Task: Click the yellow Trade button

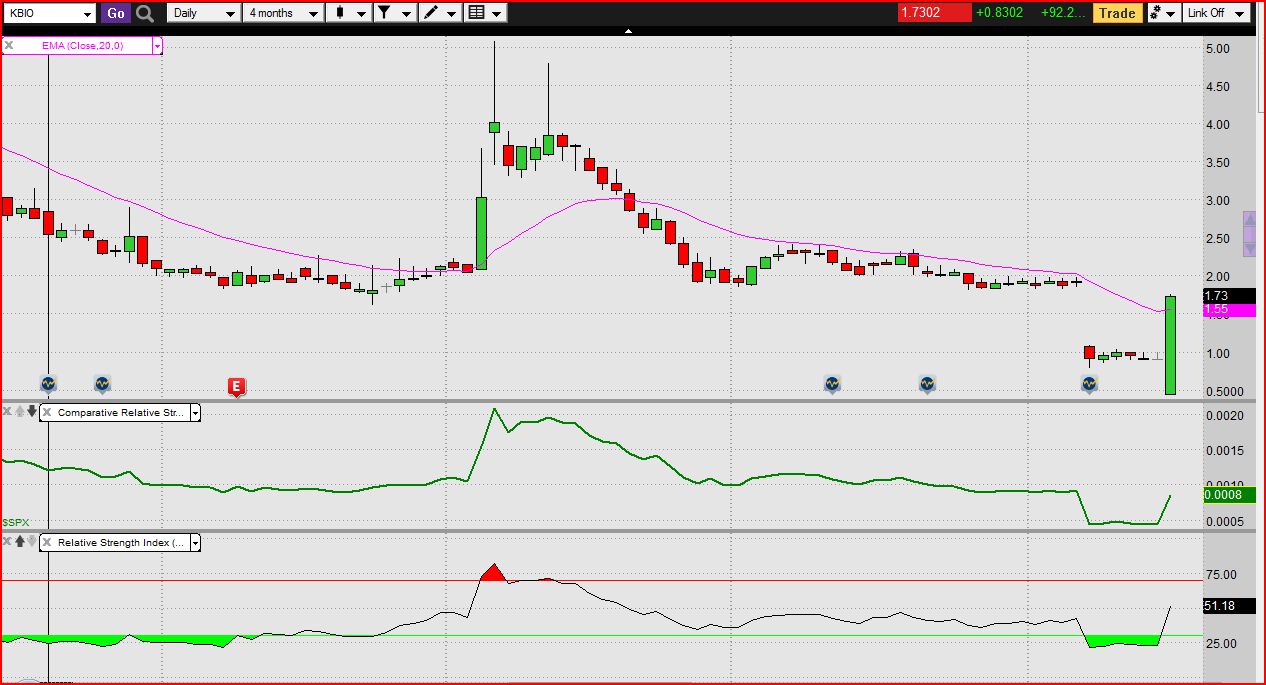Action: pos(1116,13)
